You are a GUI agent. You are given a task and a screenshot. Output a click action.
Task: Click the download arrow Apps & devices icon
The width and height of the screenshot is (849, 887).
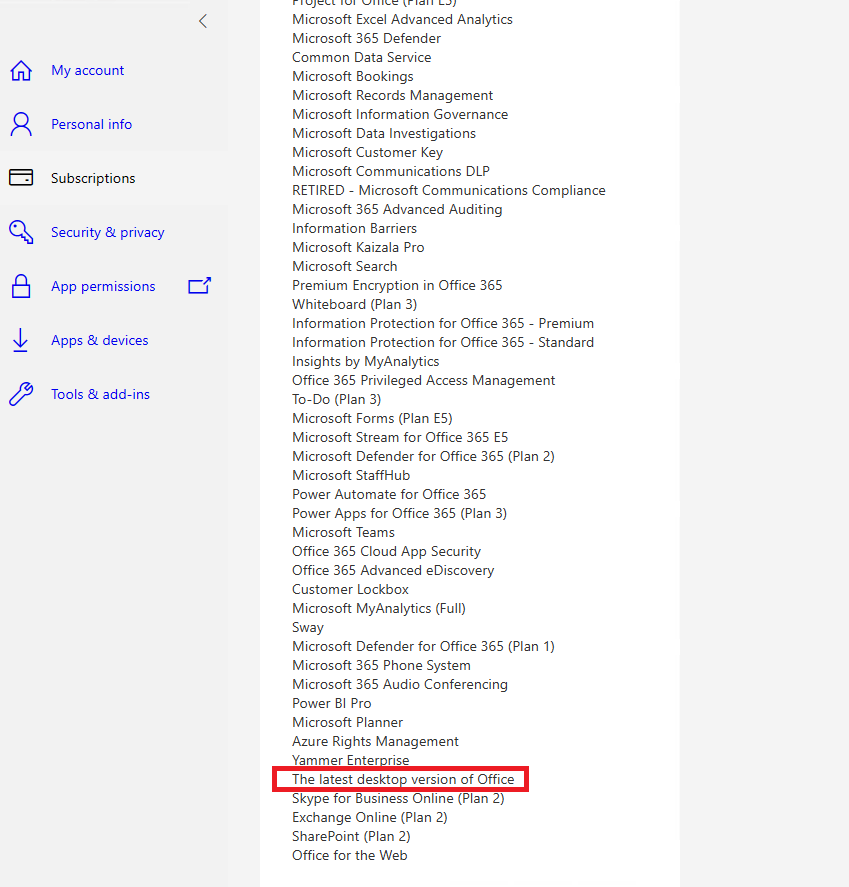pyautogui.click(x=20, y=340)
